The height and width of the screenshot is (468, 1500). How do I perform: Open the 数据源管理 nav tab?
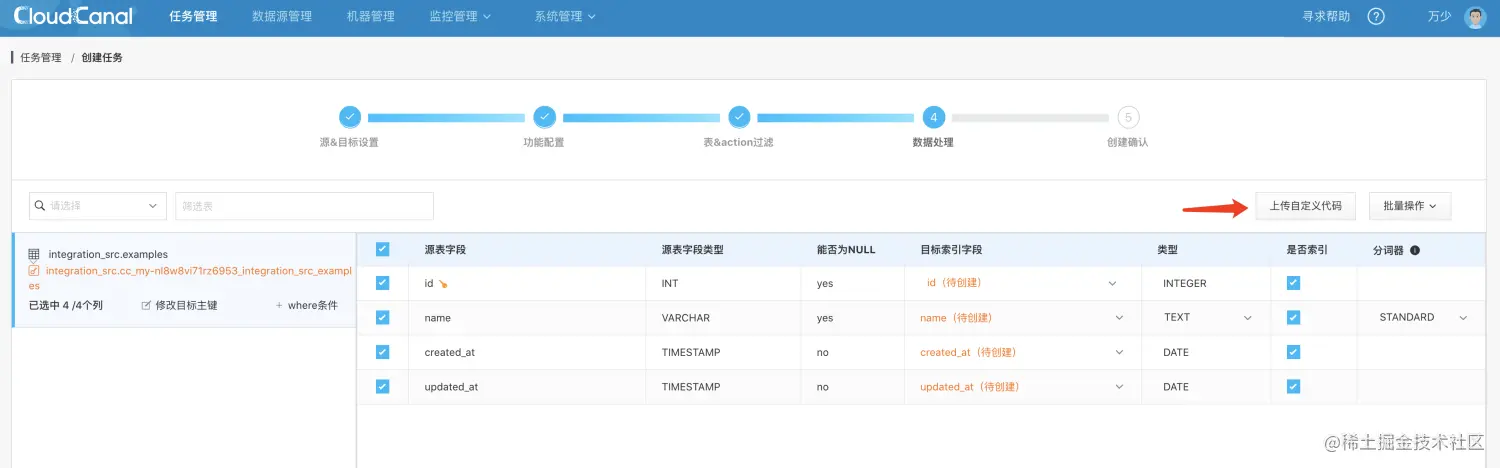(282, 16)
